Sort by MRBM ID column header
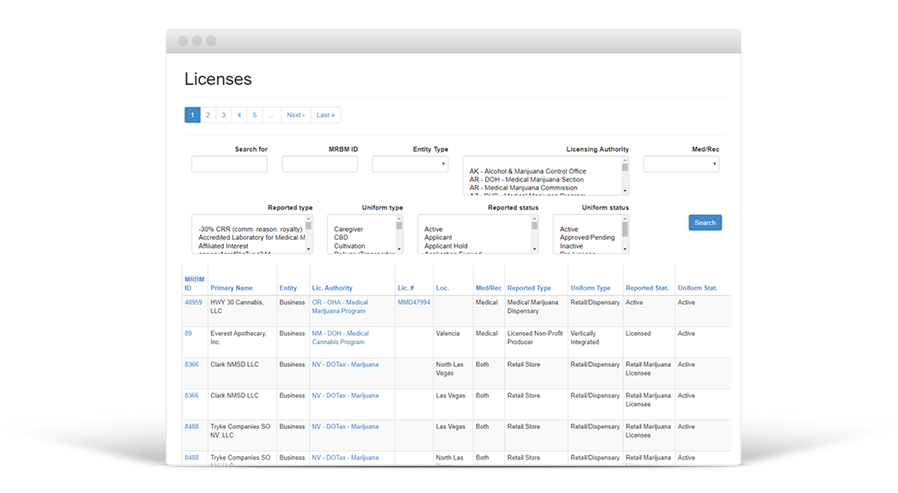 [x=194, y=283]
